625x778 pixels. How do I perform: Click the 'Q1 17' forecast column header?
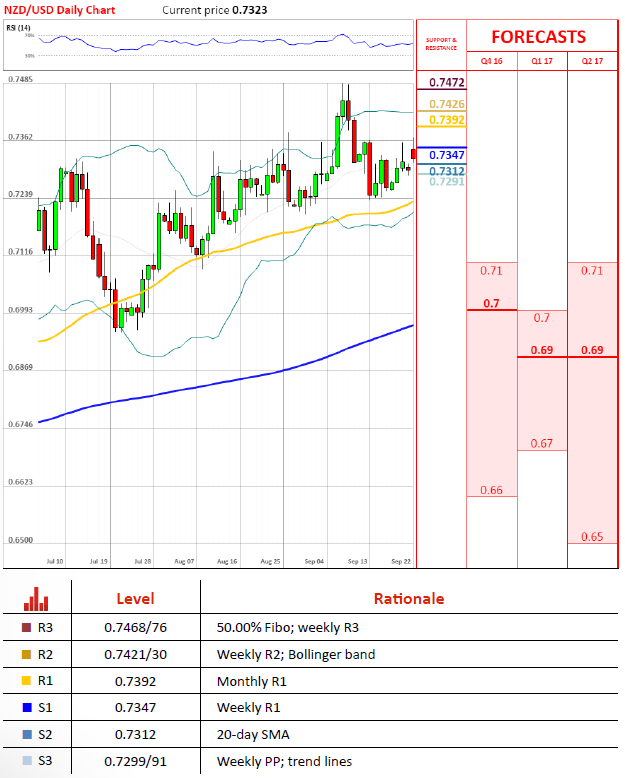(x=542, y=61)
